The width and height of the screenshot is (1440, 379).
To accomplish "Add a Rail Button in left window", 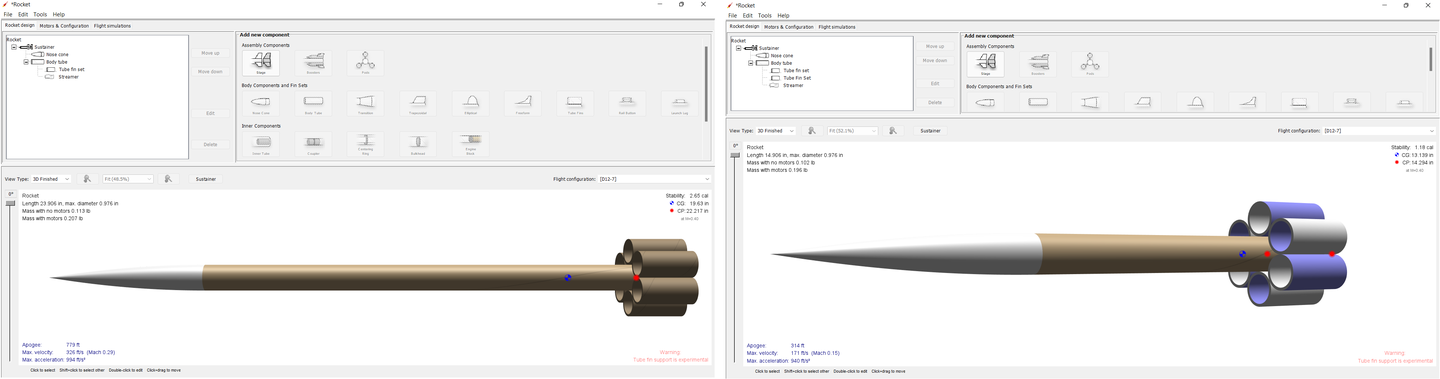I will tap(627, 103).
